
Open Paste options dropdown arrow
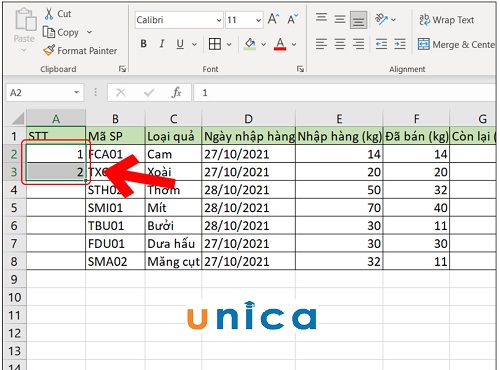24,50
